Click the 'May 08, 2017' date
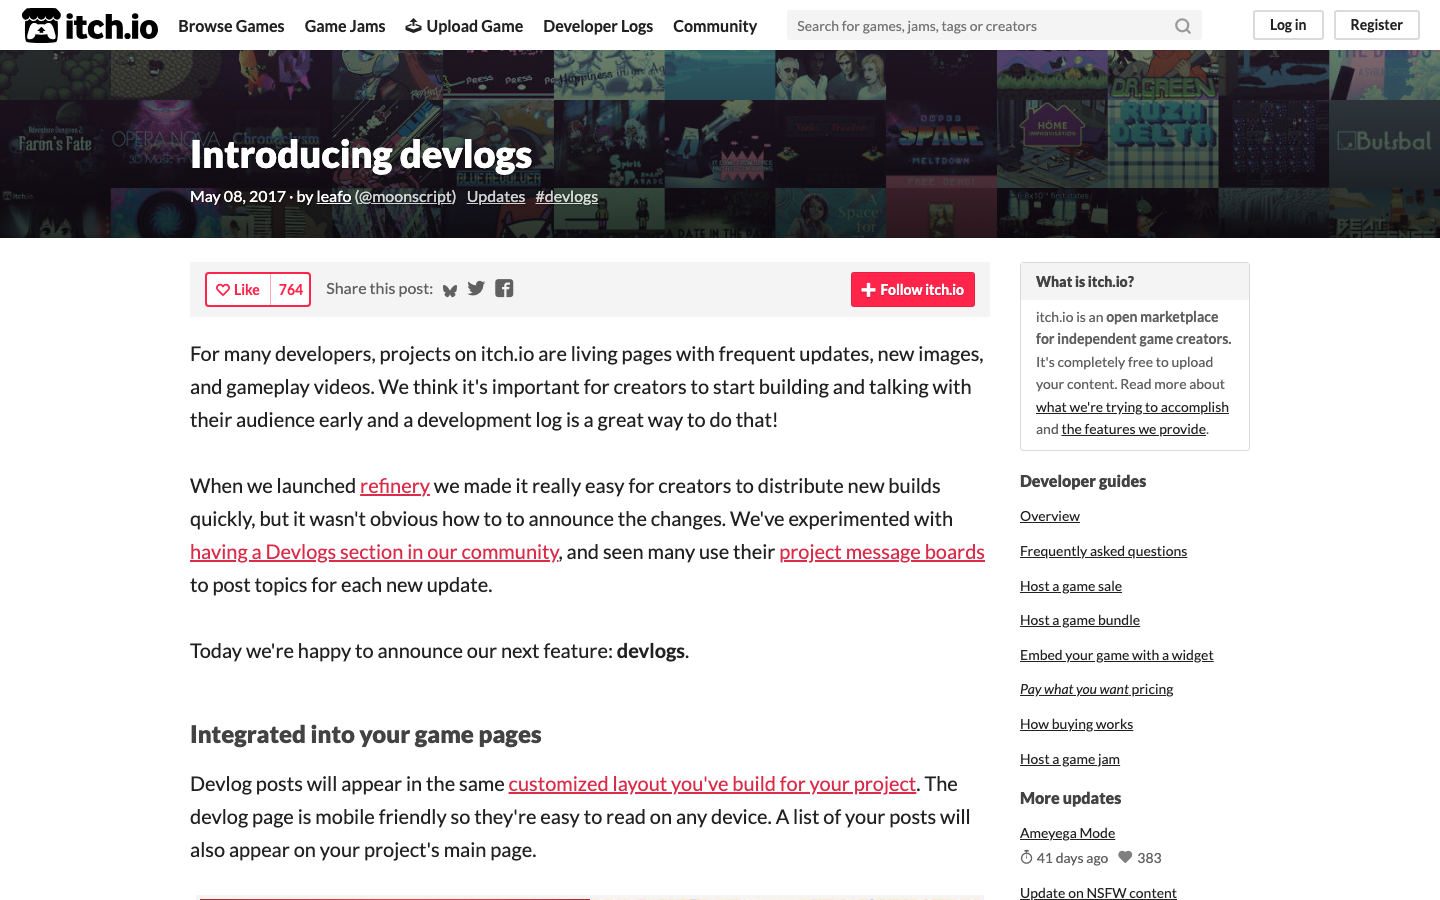 click(238, 196)
